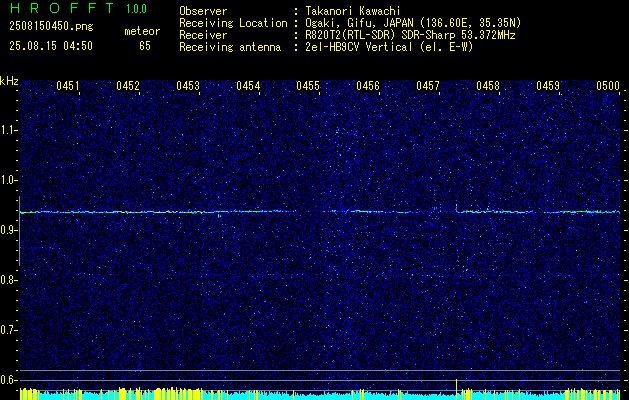
Task: Click the gray vertical frequency range bar
Action: coord(19,231)
